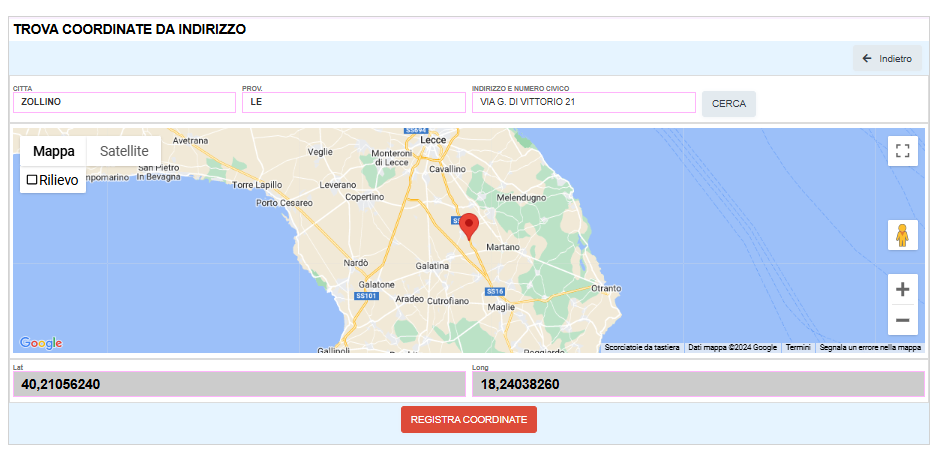Search the address with CERCA
Viewport: 939px width, 454px height.
click(729, 104)
